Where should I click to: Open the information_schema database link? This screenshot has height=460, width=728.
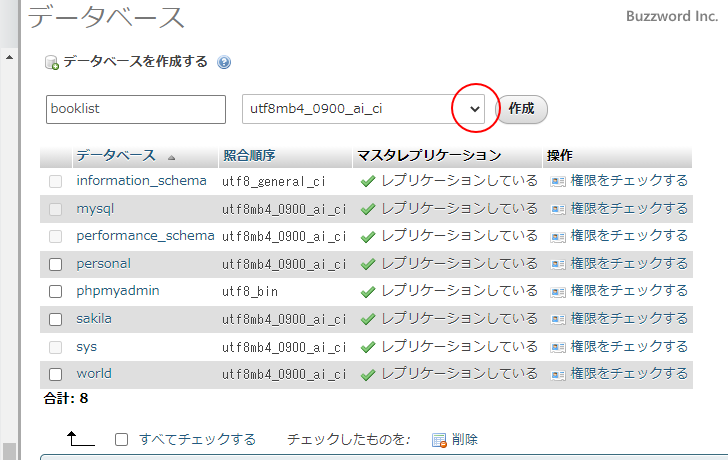pyautogui.click(x=141, y=181)
